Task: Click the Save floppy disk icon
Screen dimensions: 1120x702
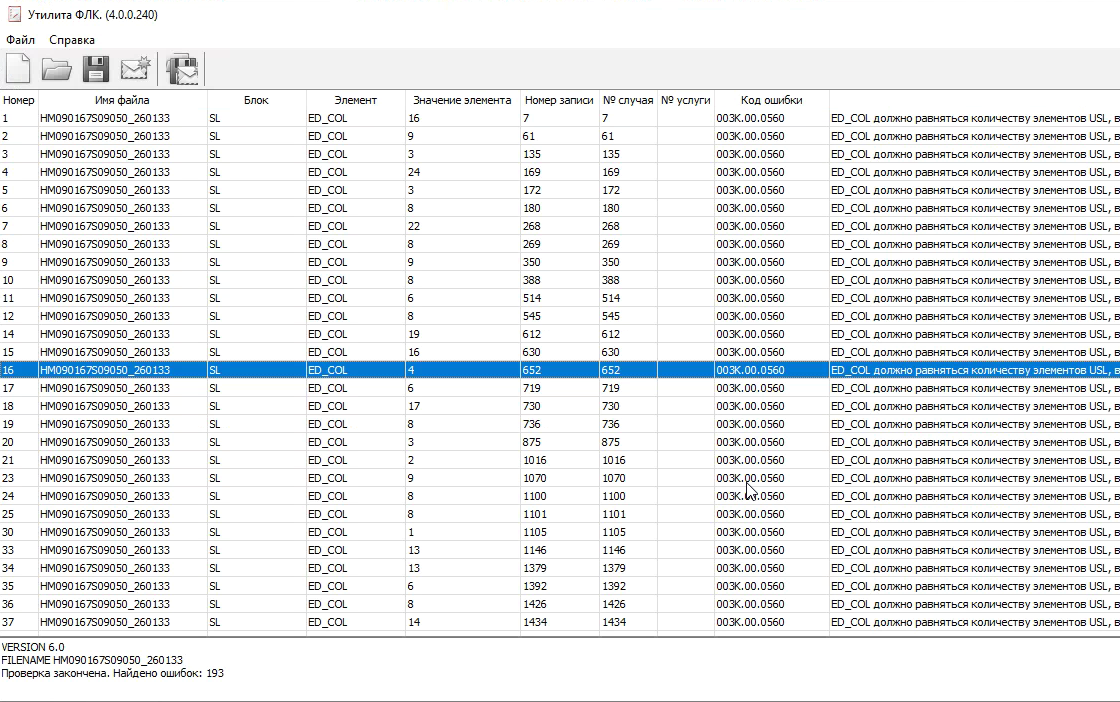Action: point(96,69)
